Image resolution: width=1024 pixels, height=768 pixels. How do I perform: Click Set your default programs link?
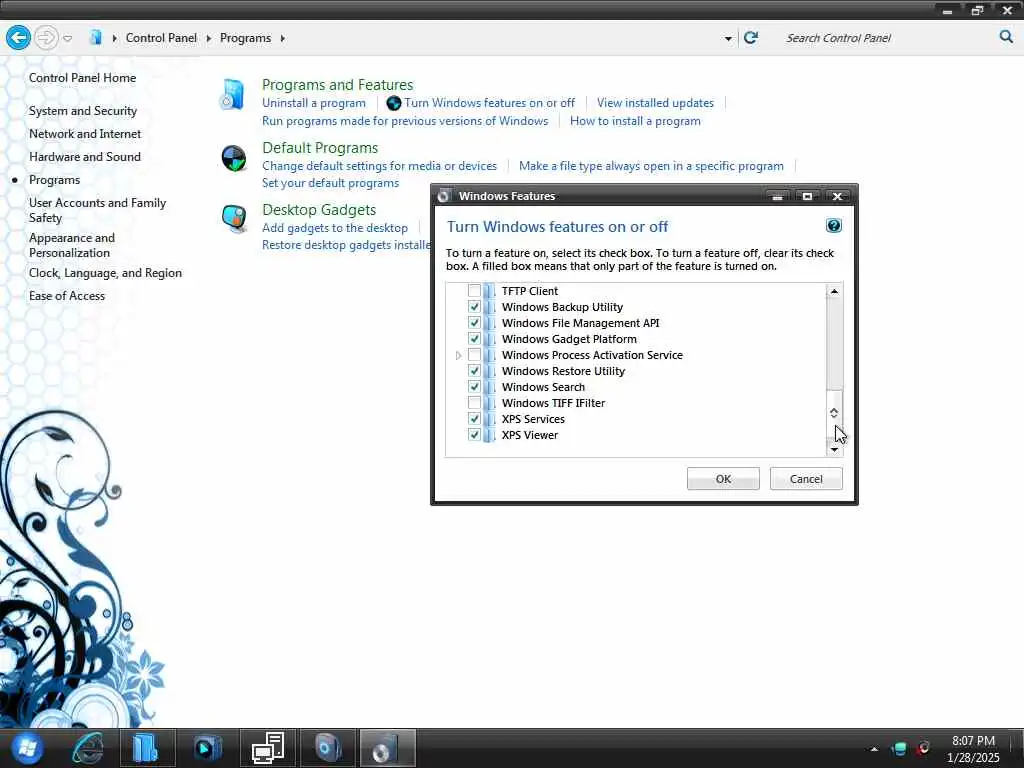330,183
